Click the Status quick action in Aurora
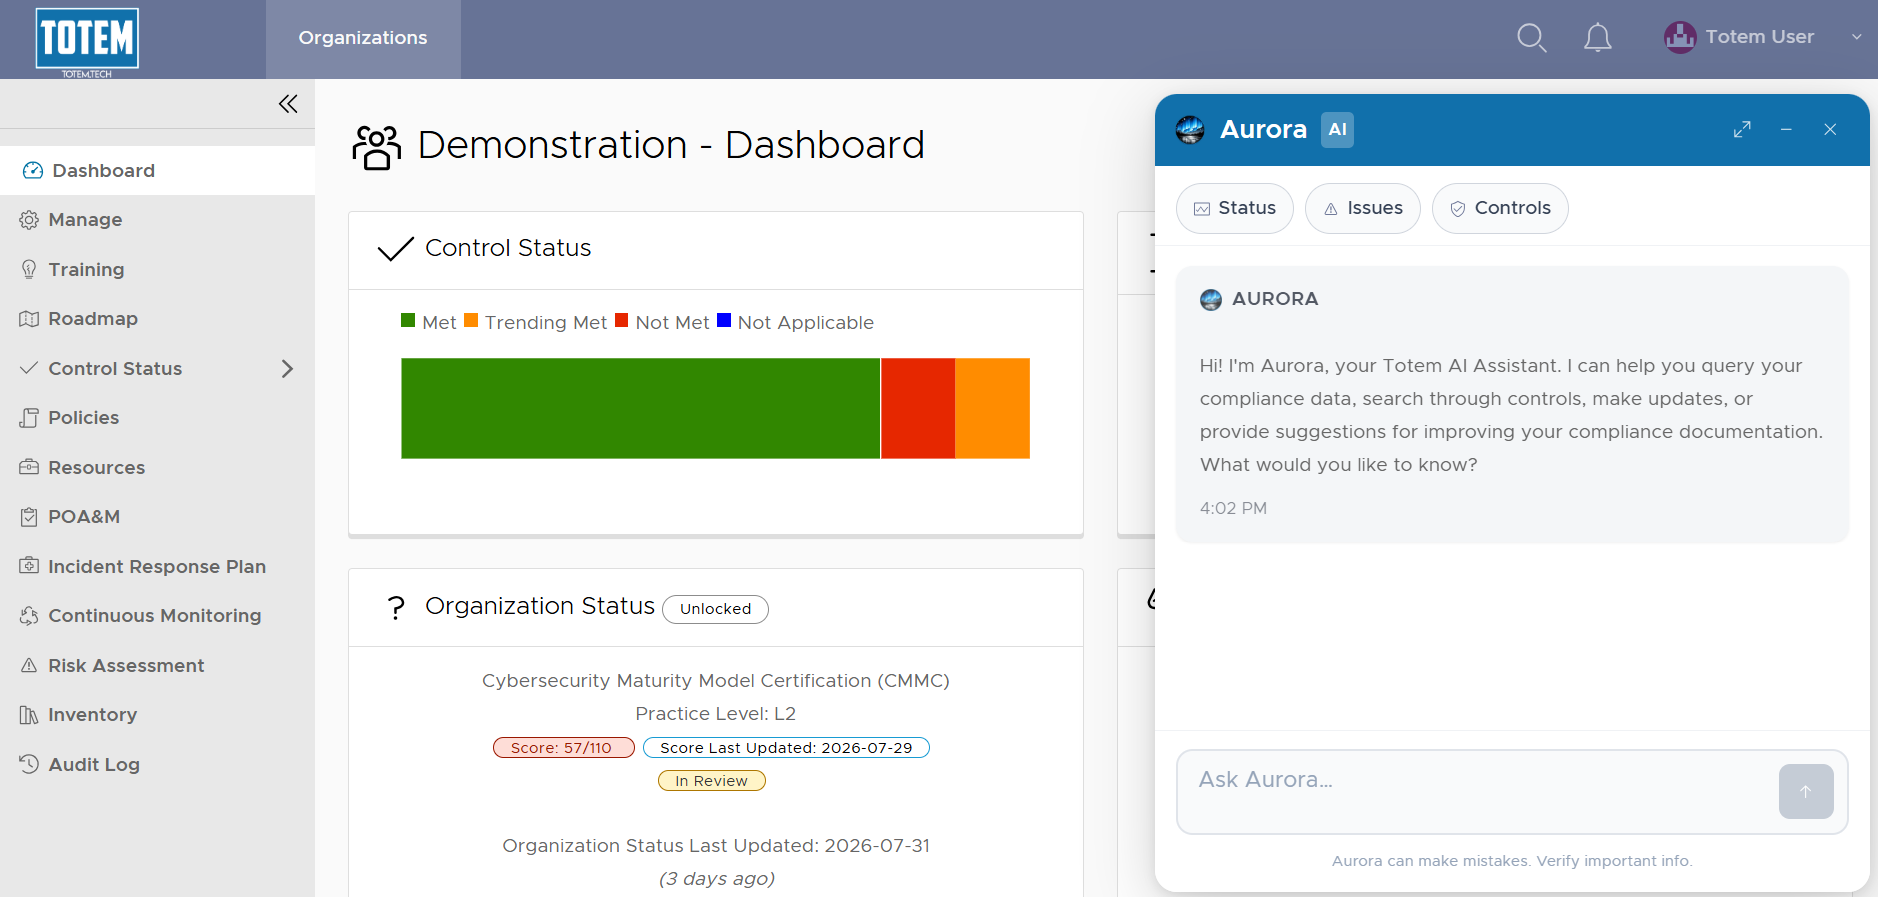 click(1235, 208)
